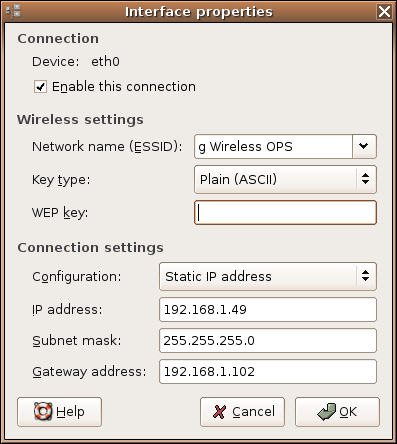Screen dimensions: 397x444
Task: Close the Interface properties dialog with X
Action: (x=384, y=12)
